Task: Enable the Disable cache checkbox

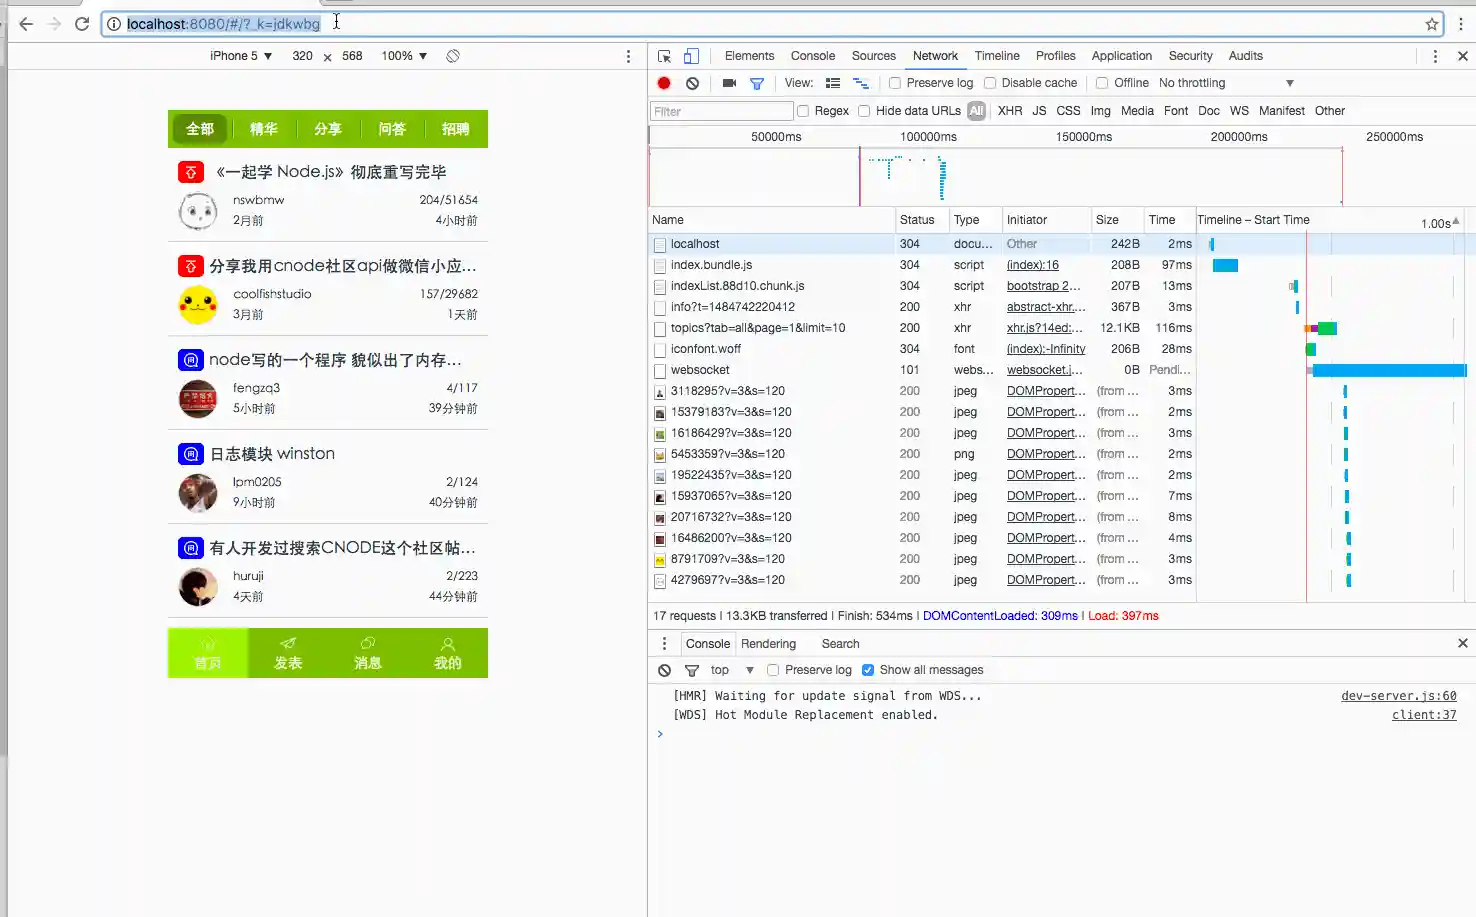Action: (990, 83)
